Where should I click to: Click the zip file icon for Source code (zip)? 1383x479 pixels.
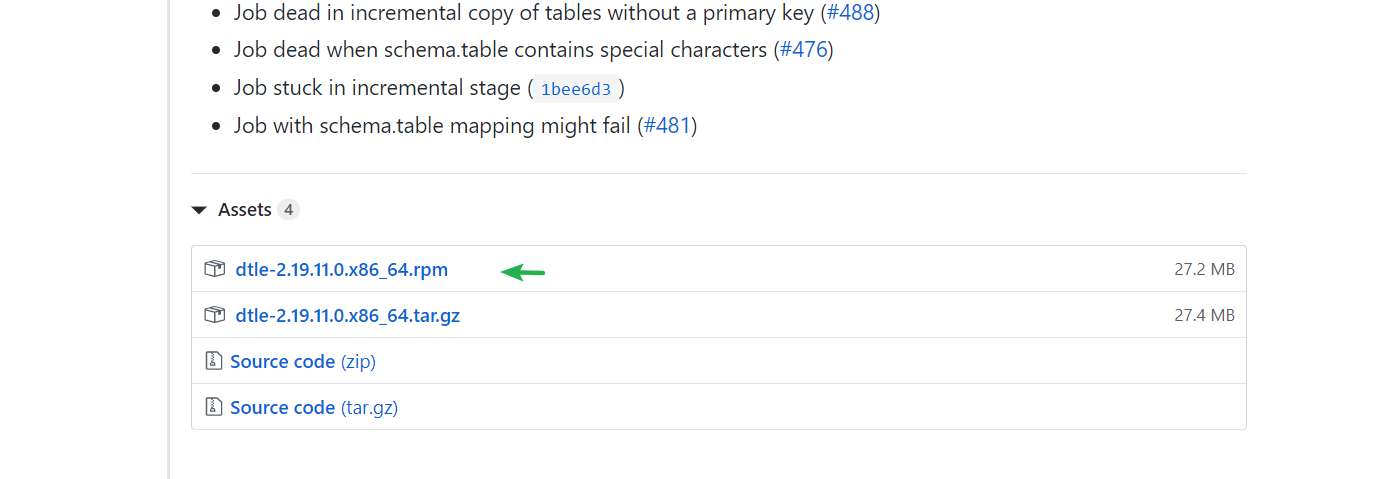(213, 361)
